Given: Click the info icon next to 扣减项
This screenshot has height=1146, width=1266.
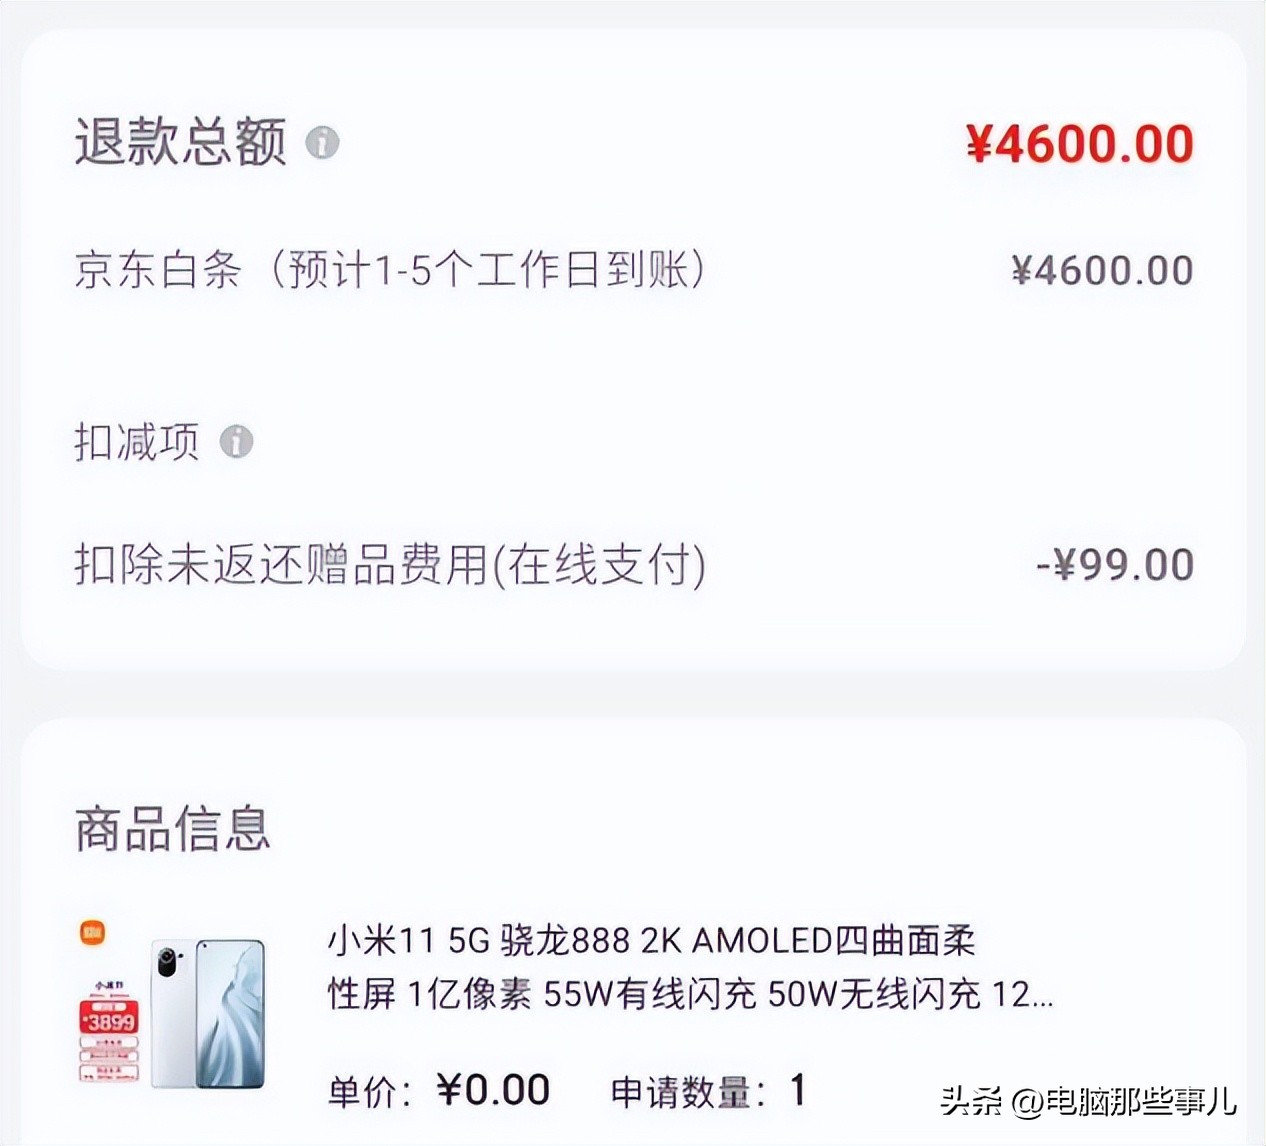Looking at the screenshot, I should 237,440.
